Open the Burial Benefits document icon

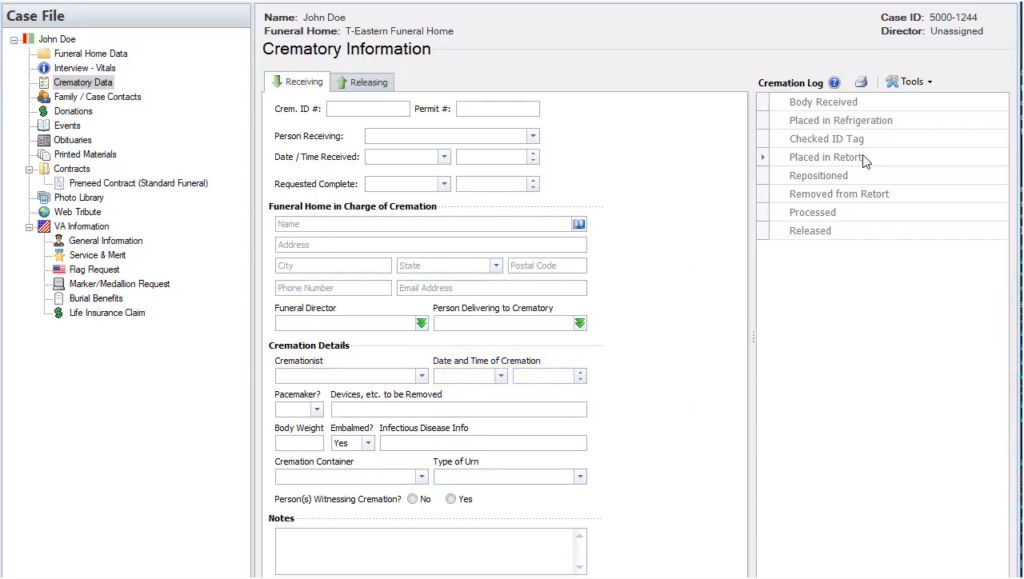(59, 298)
